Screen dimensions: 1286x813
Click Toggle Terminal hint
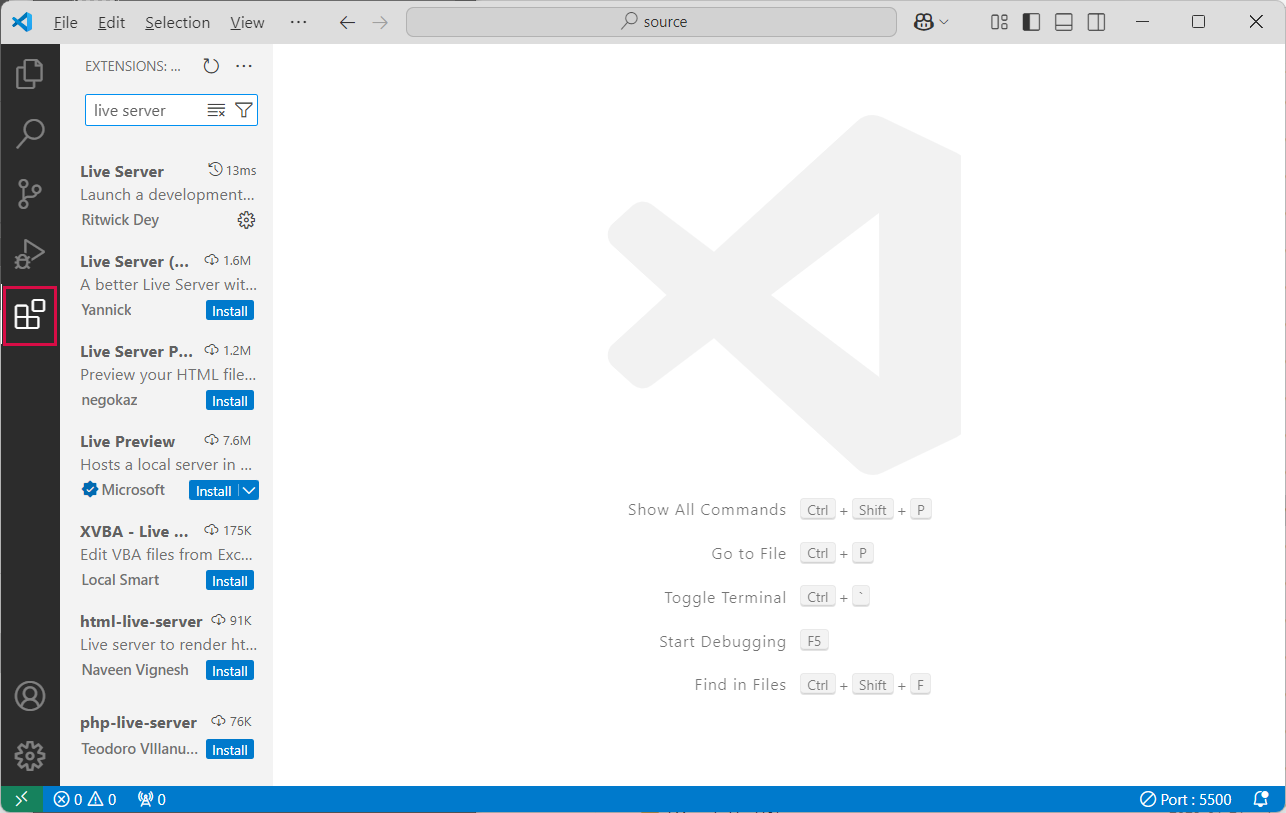tap(725, 598)
